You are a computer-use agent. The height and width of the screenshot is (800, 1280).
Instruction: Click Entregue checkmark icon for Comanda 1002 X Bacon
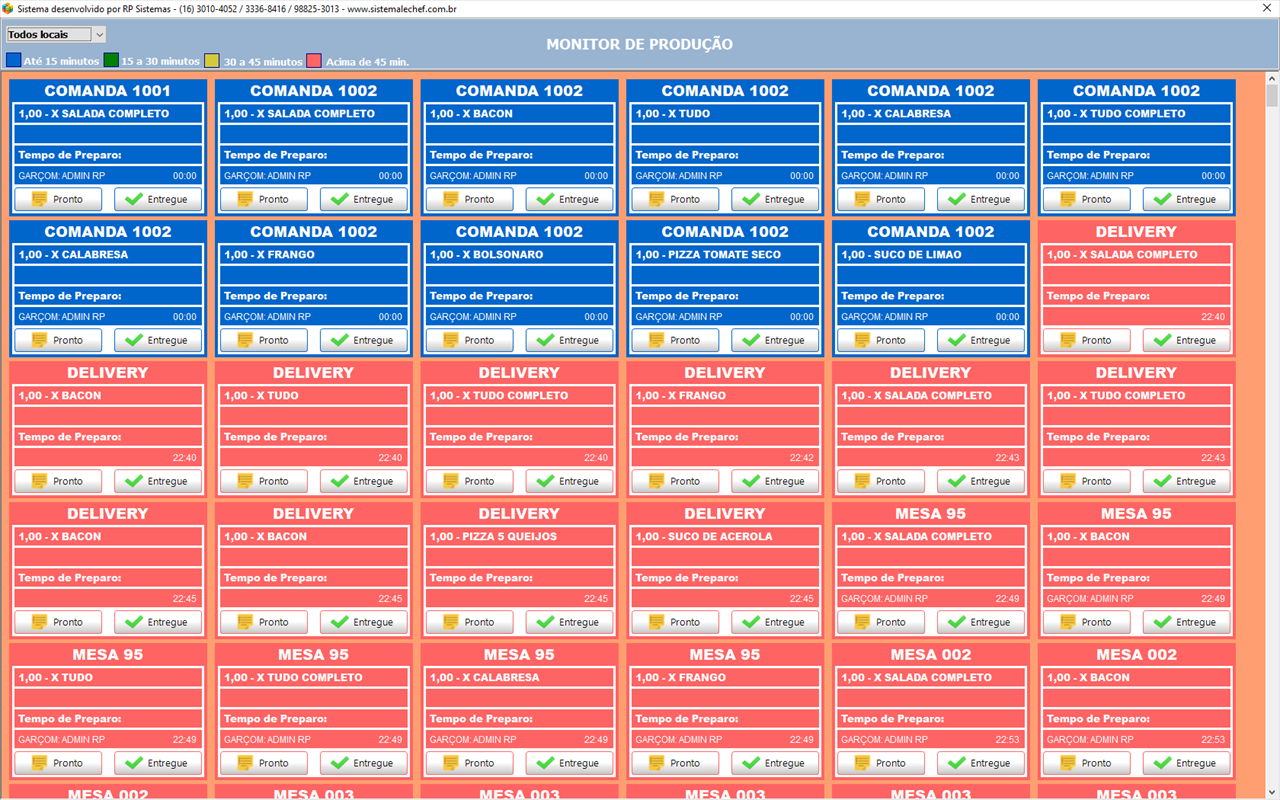[x=545, y=199]
